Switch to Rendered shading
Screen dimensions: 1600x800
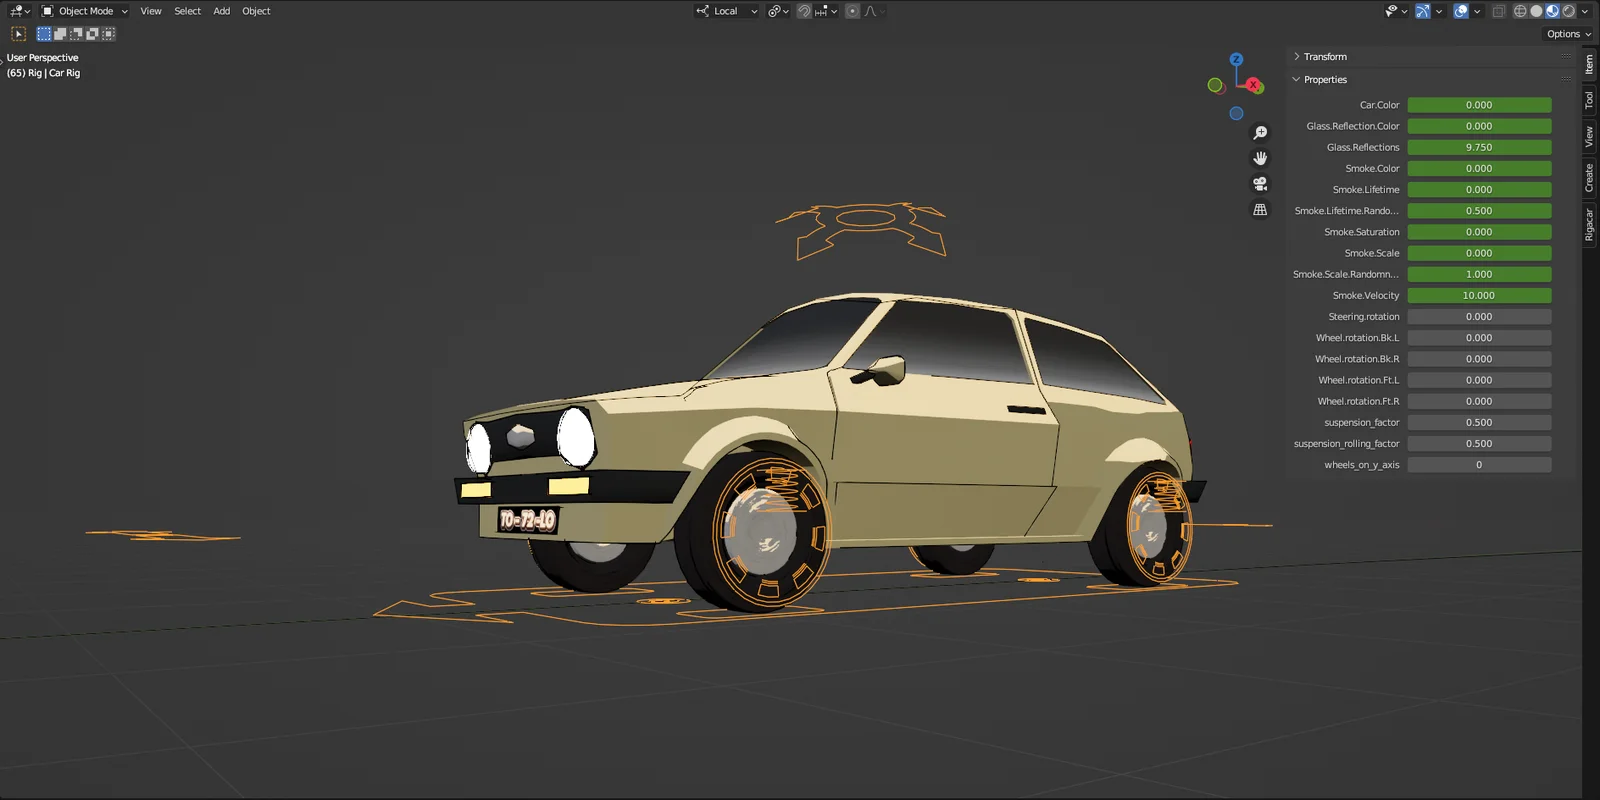(x=1568, y=11)
